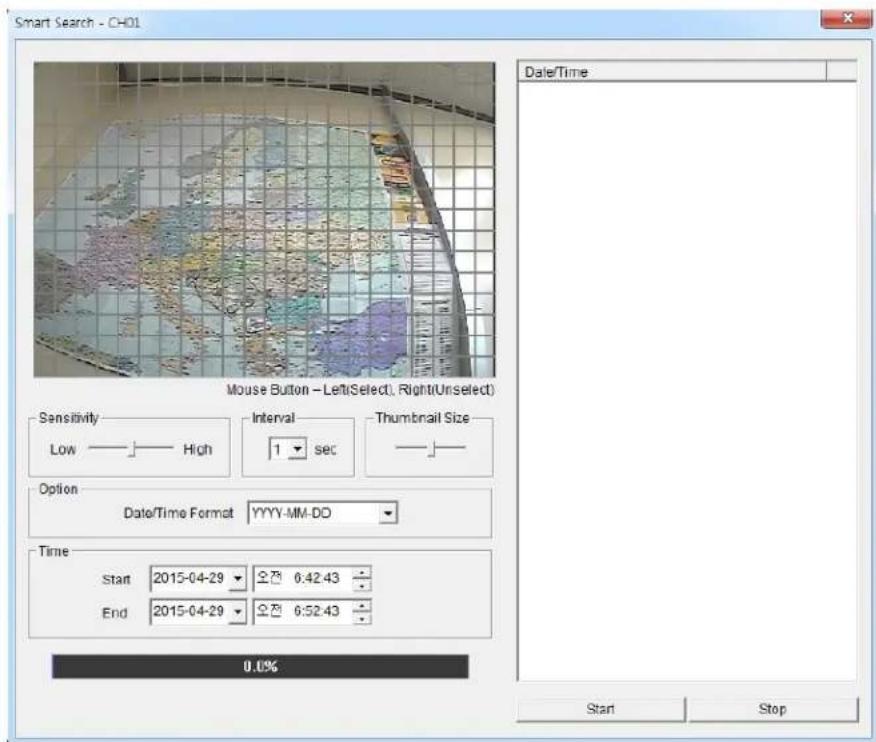Adjust the Sensitivity slider handle

click(133, 448)
